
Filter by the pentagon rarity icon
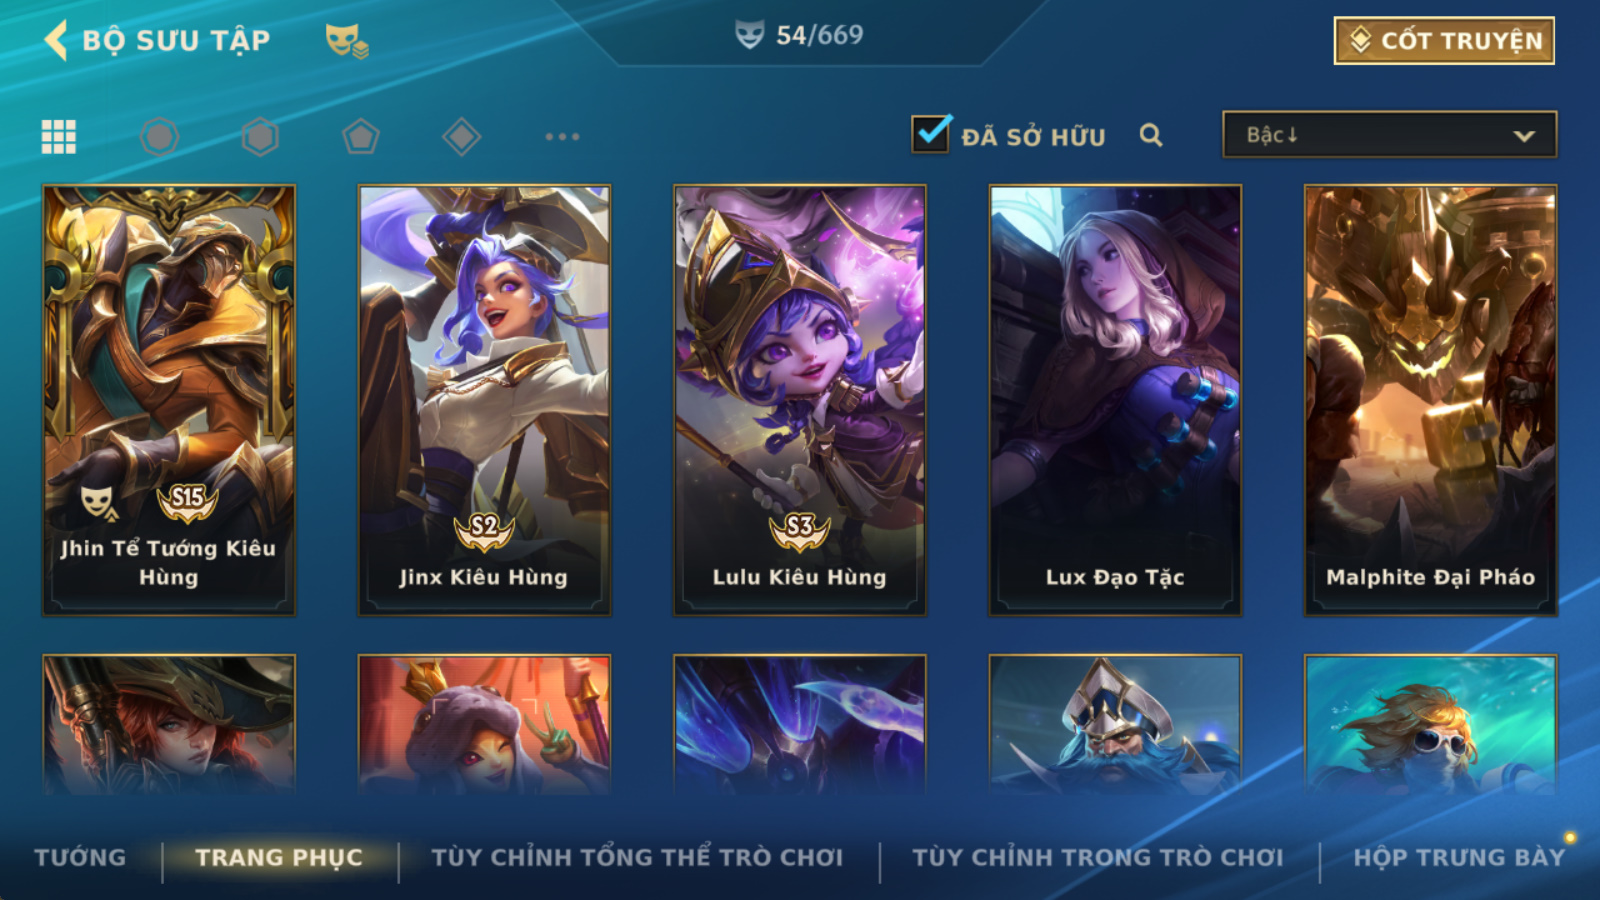tap(361, 136)
